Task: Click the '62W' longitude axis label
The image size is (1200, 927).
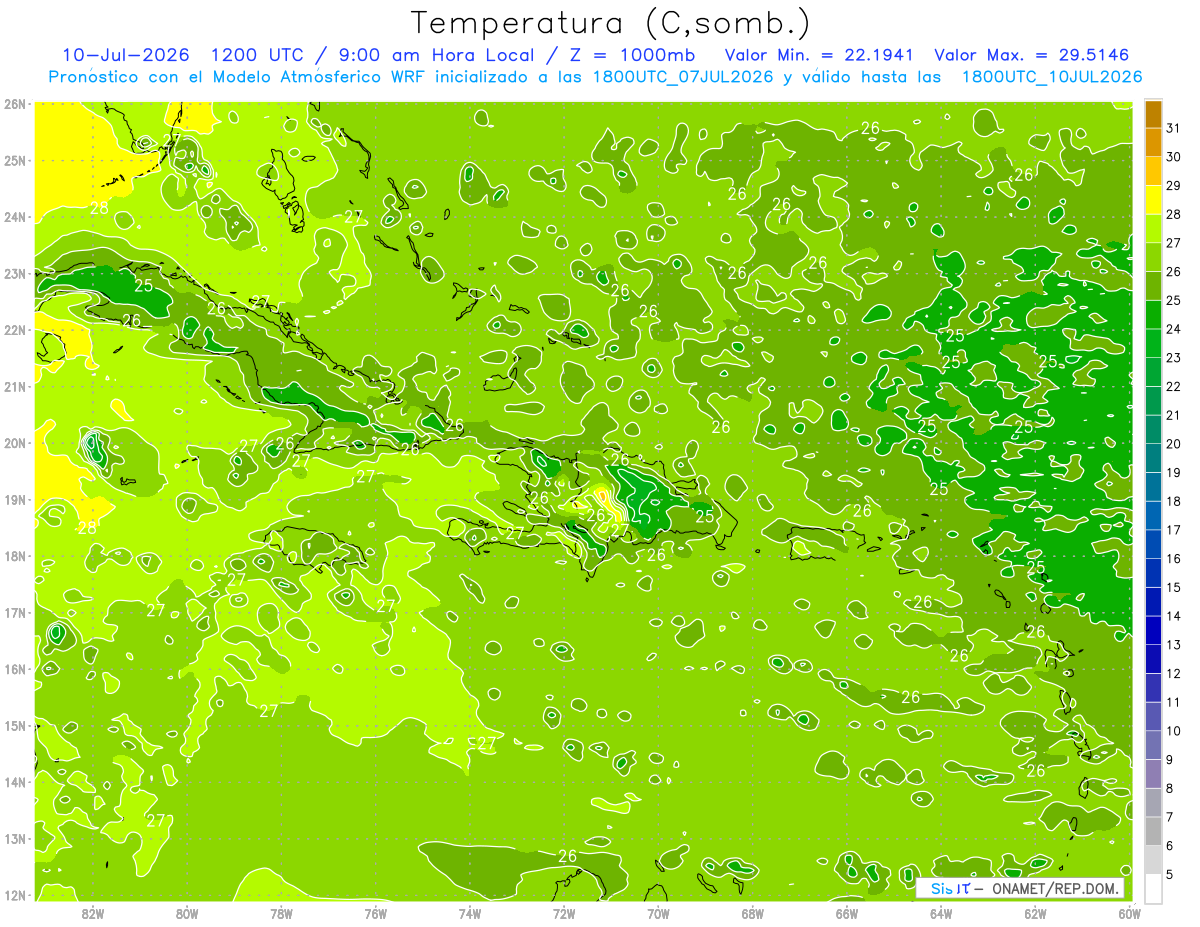Action: coord(1035,914)
